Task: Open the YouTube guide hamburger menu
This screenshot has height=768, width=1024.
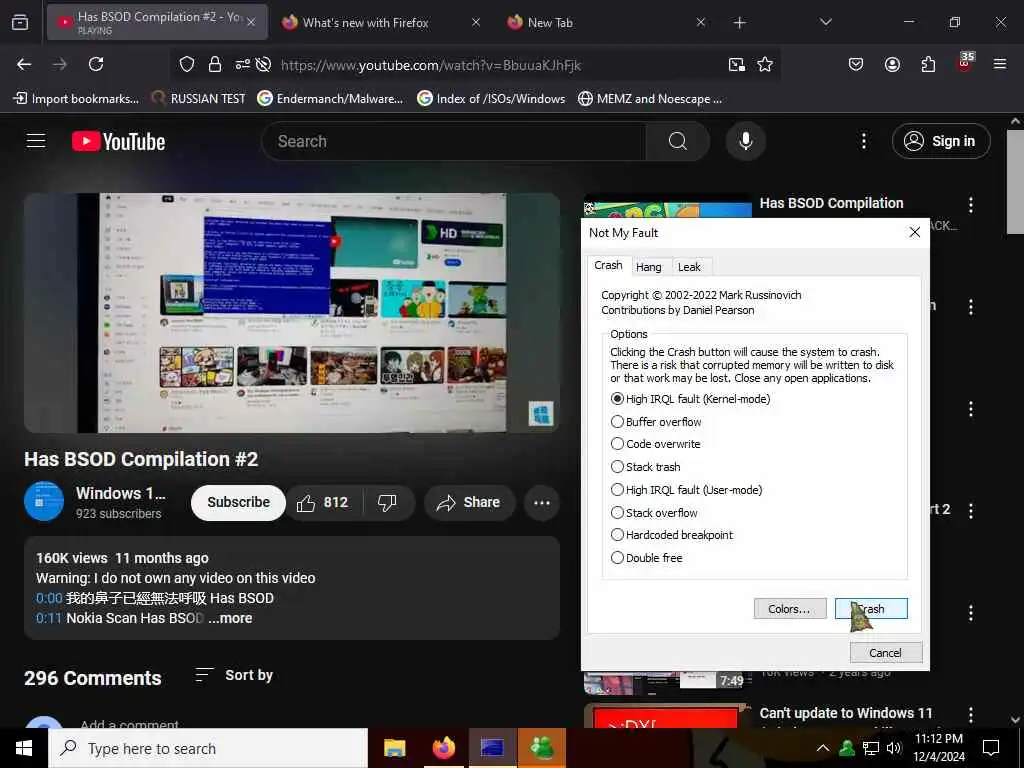Action: tap(36, 141)
